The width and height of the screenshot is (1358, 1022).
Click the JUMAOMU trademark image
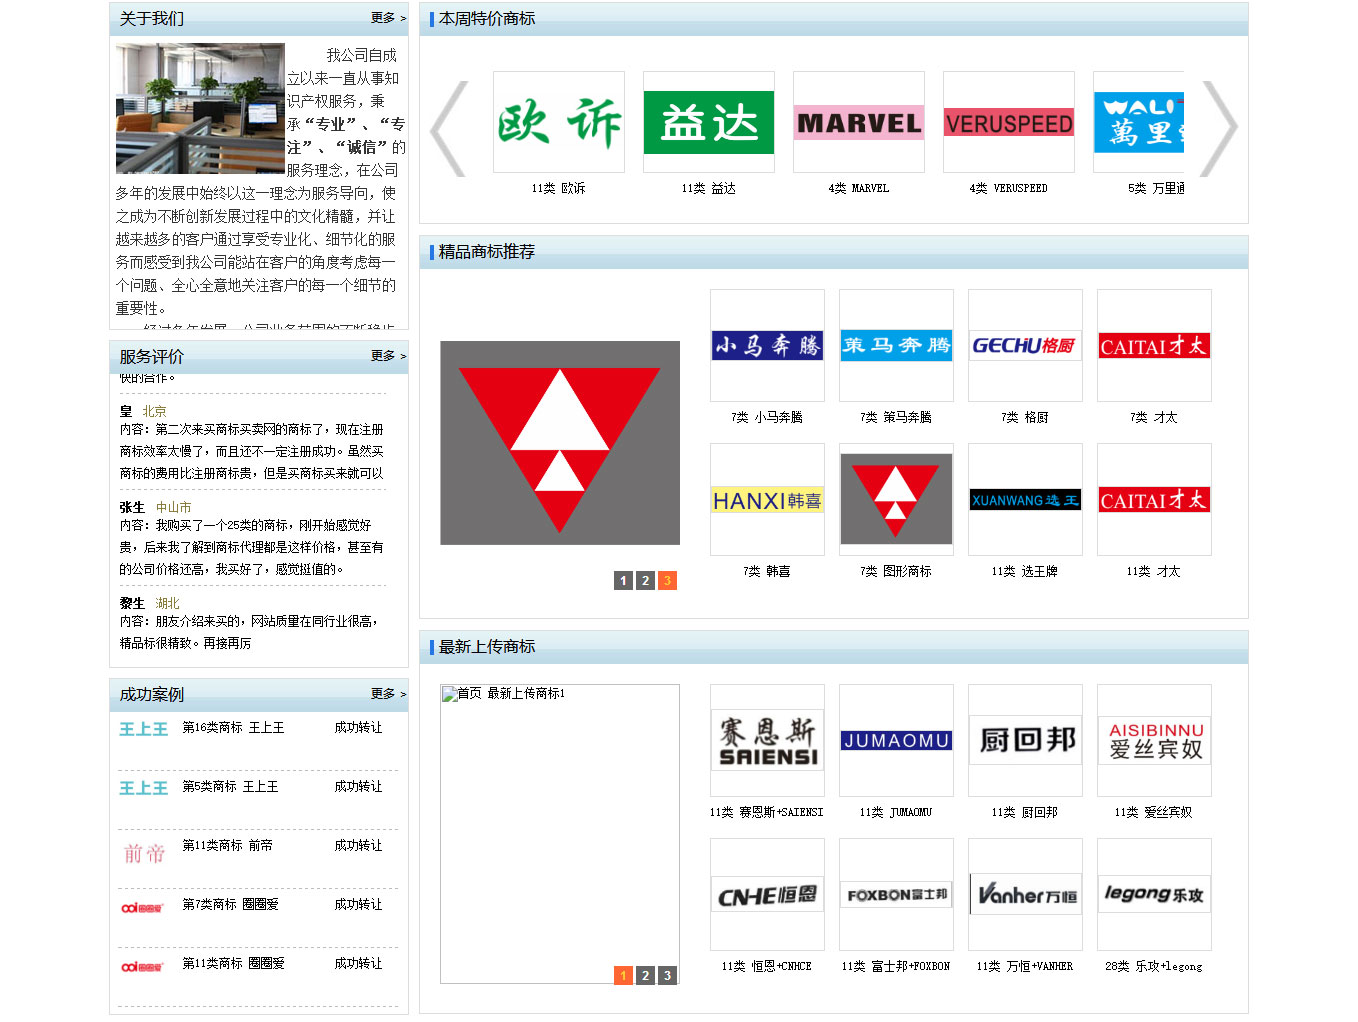895,740
